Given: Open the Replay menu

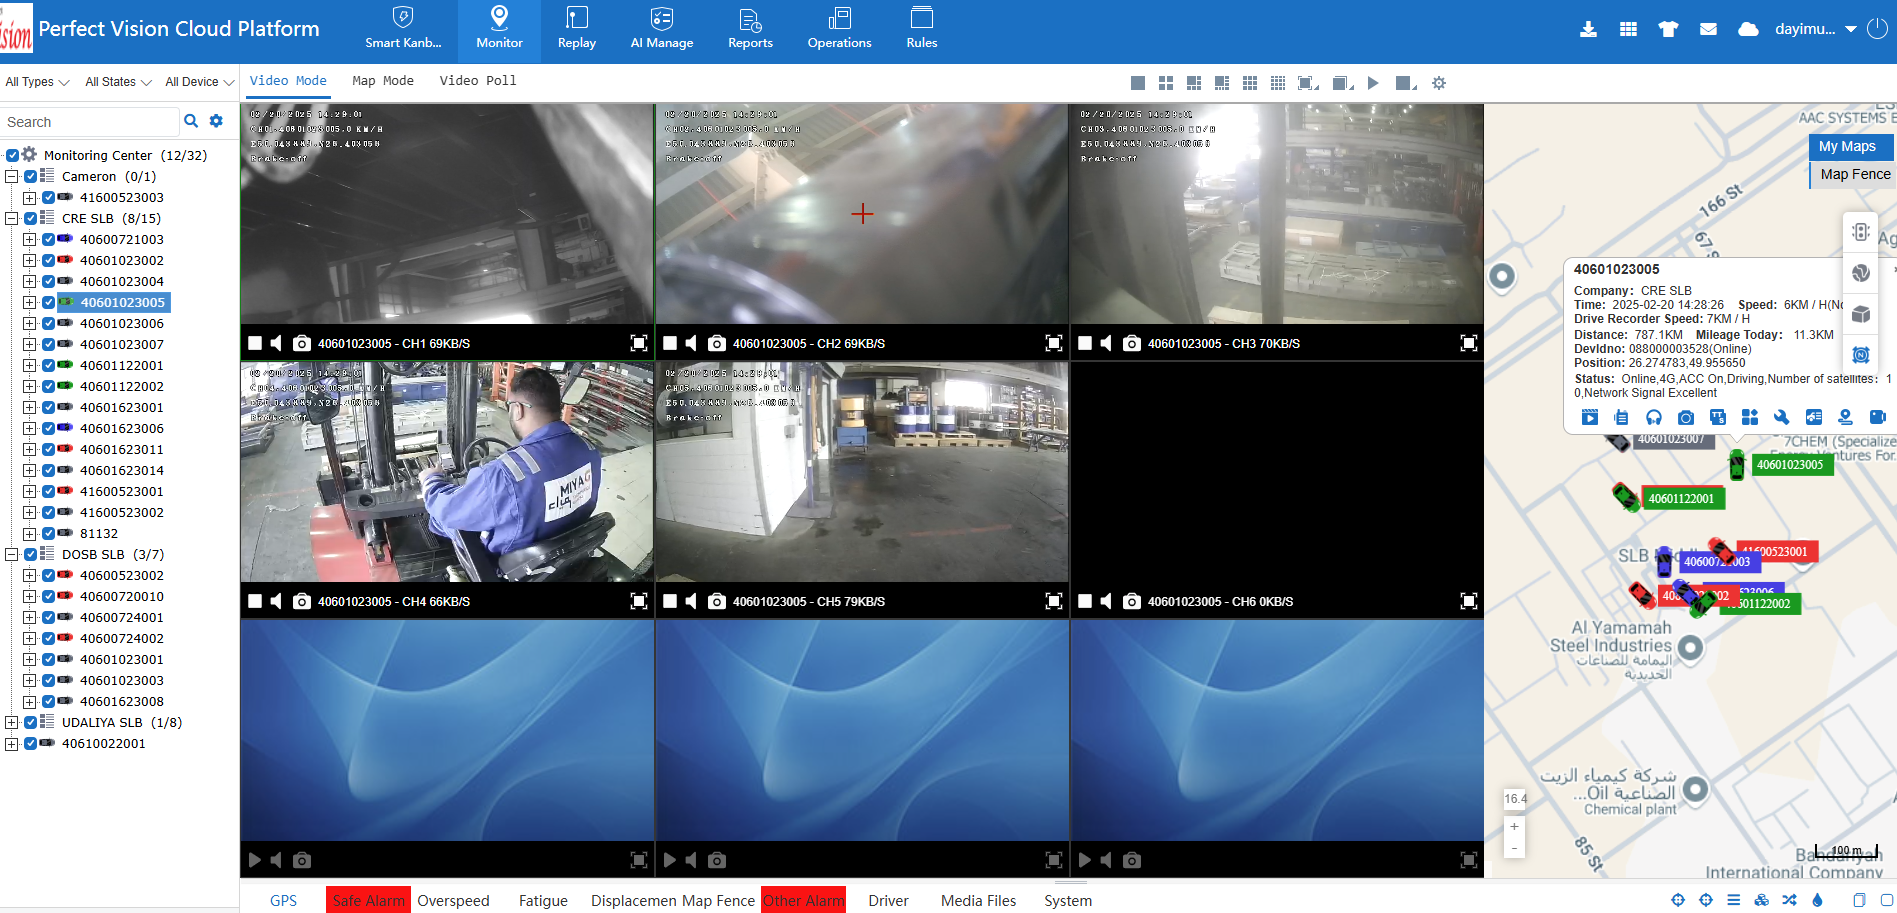Looking at the screenshot, I should (x=576, y=30).
